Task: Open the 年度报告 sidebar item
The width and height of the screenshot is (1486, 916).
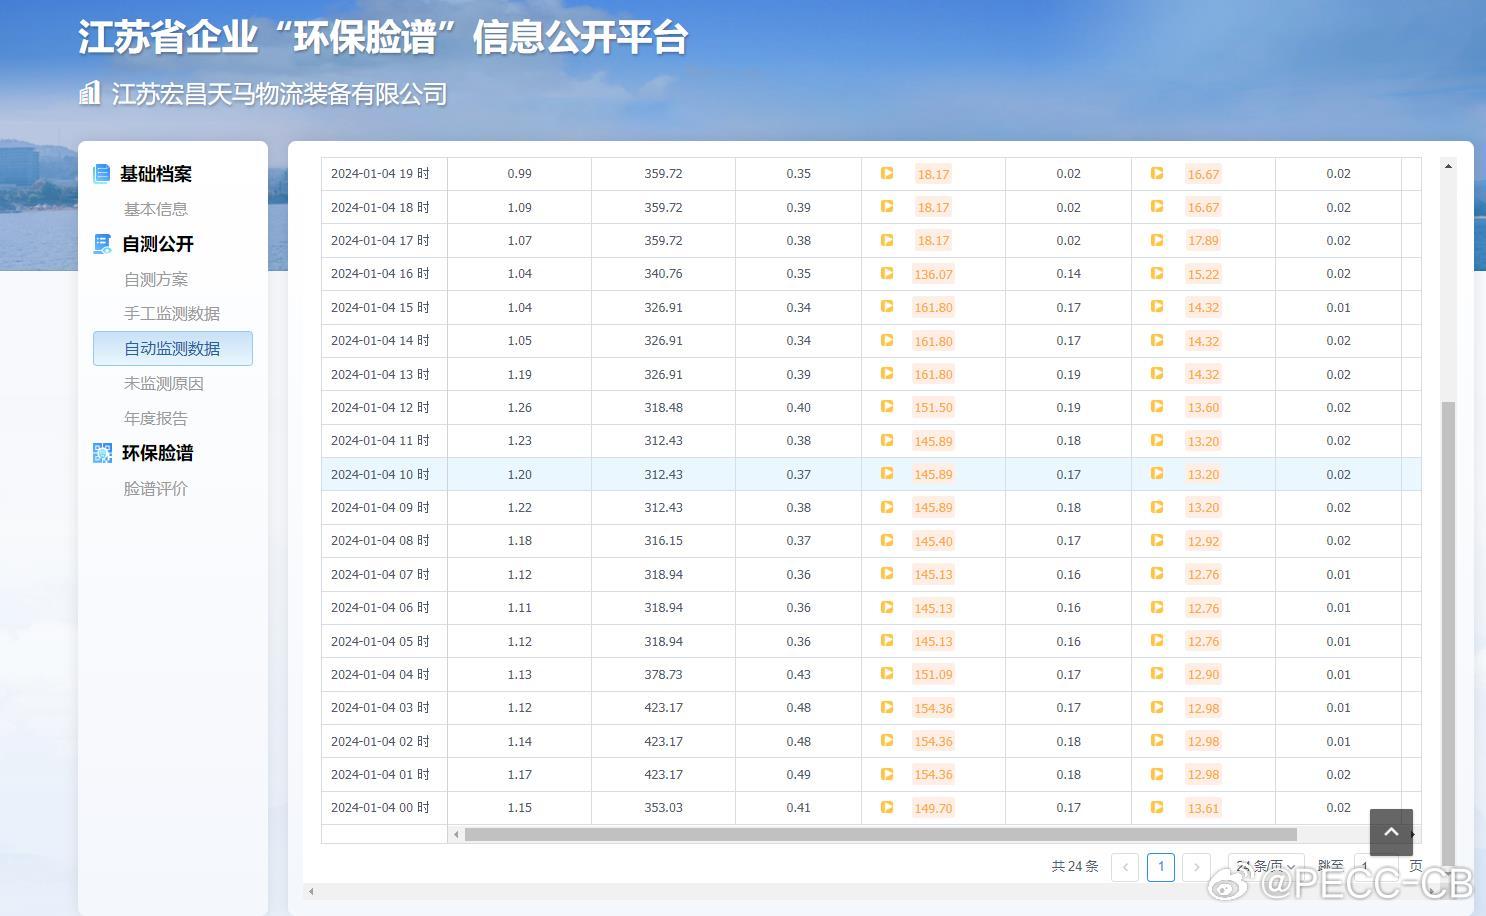Action: click(156, 418)
